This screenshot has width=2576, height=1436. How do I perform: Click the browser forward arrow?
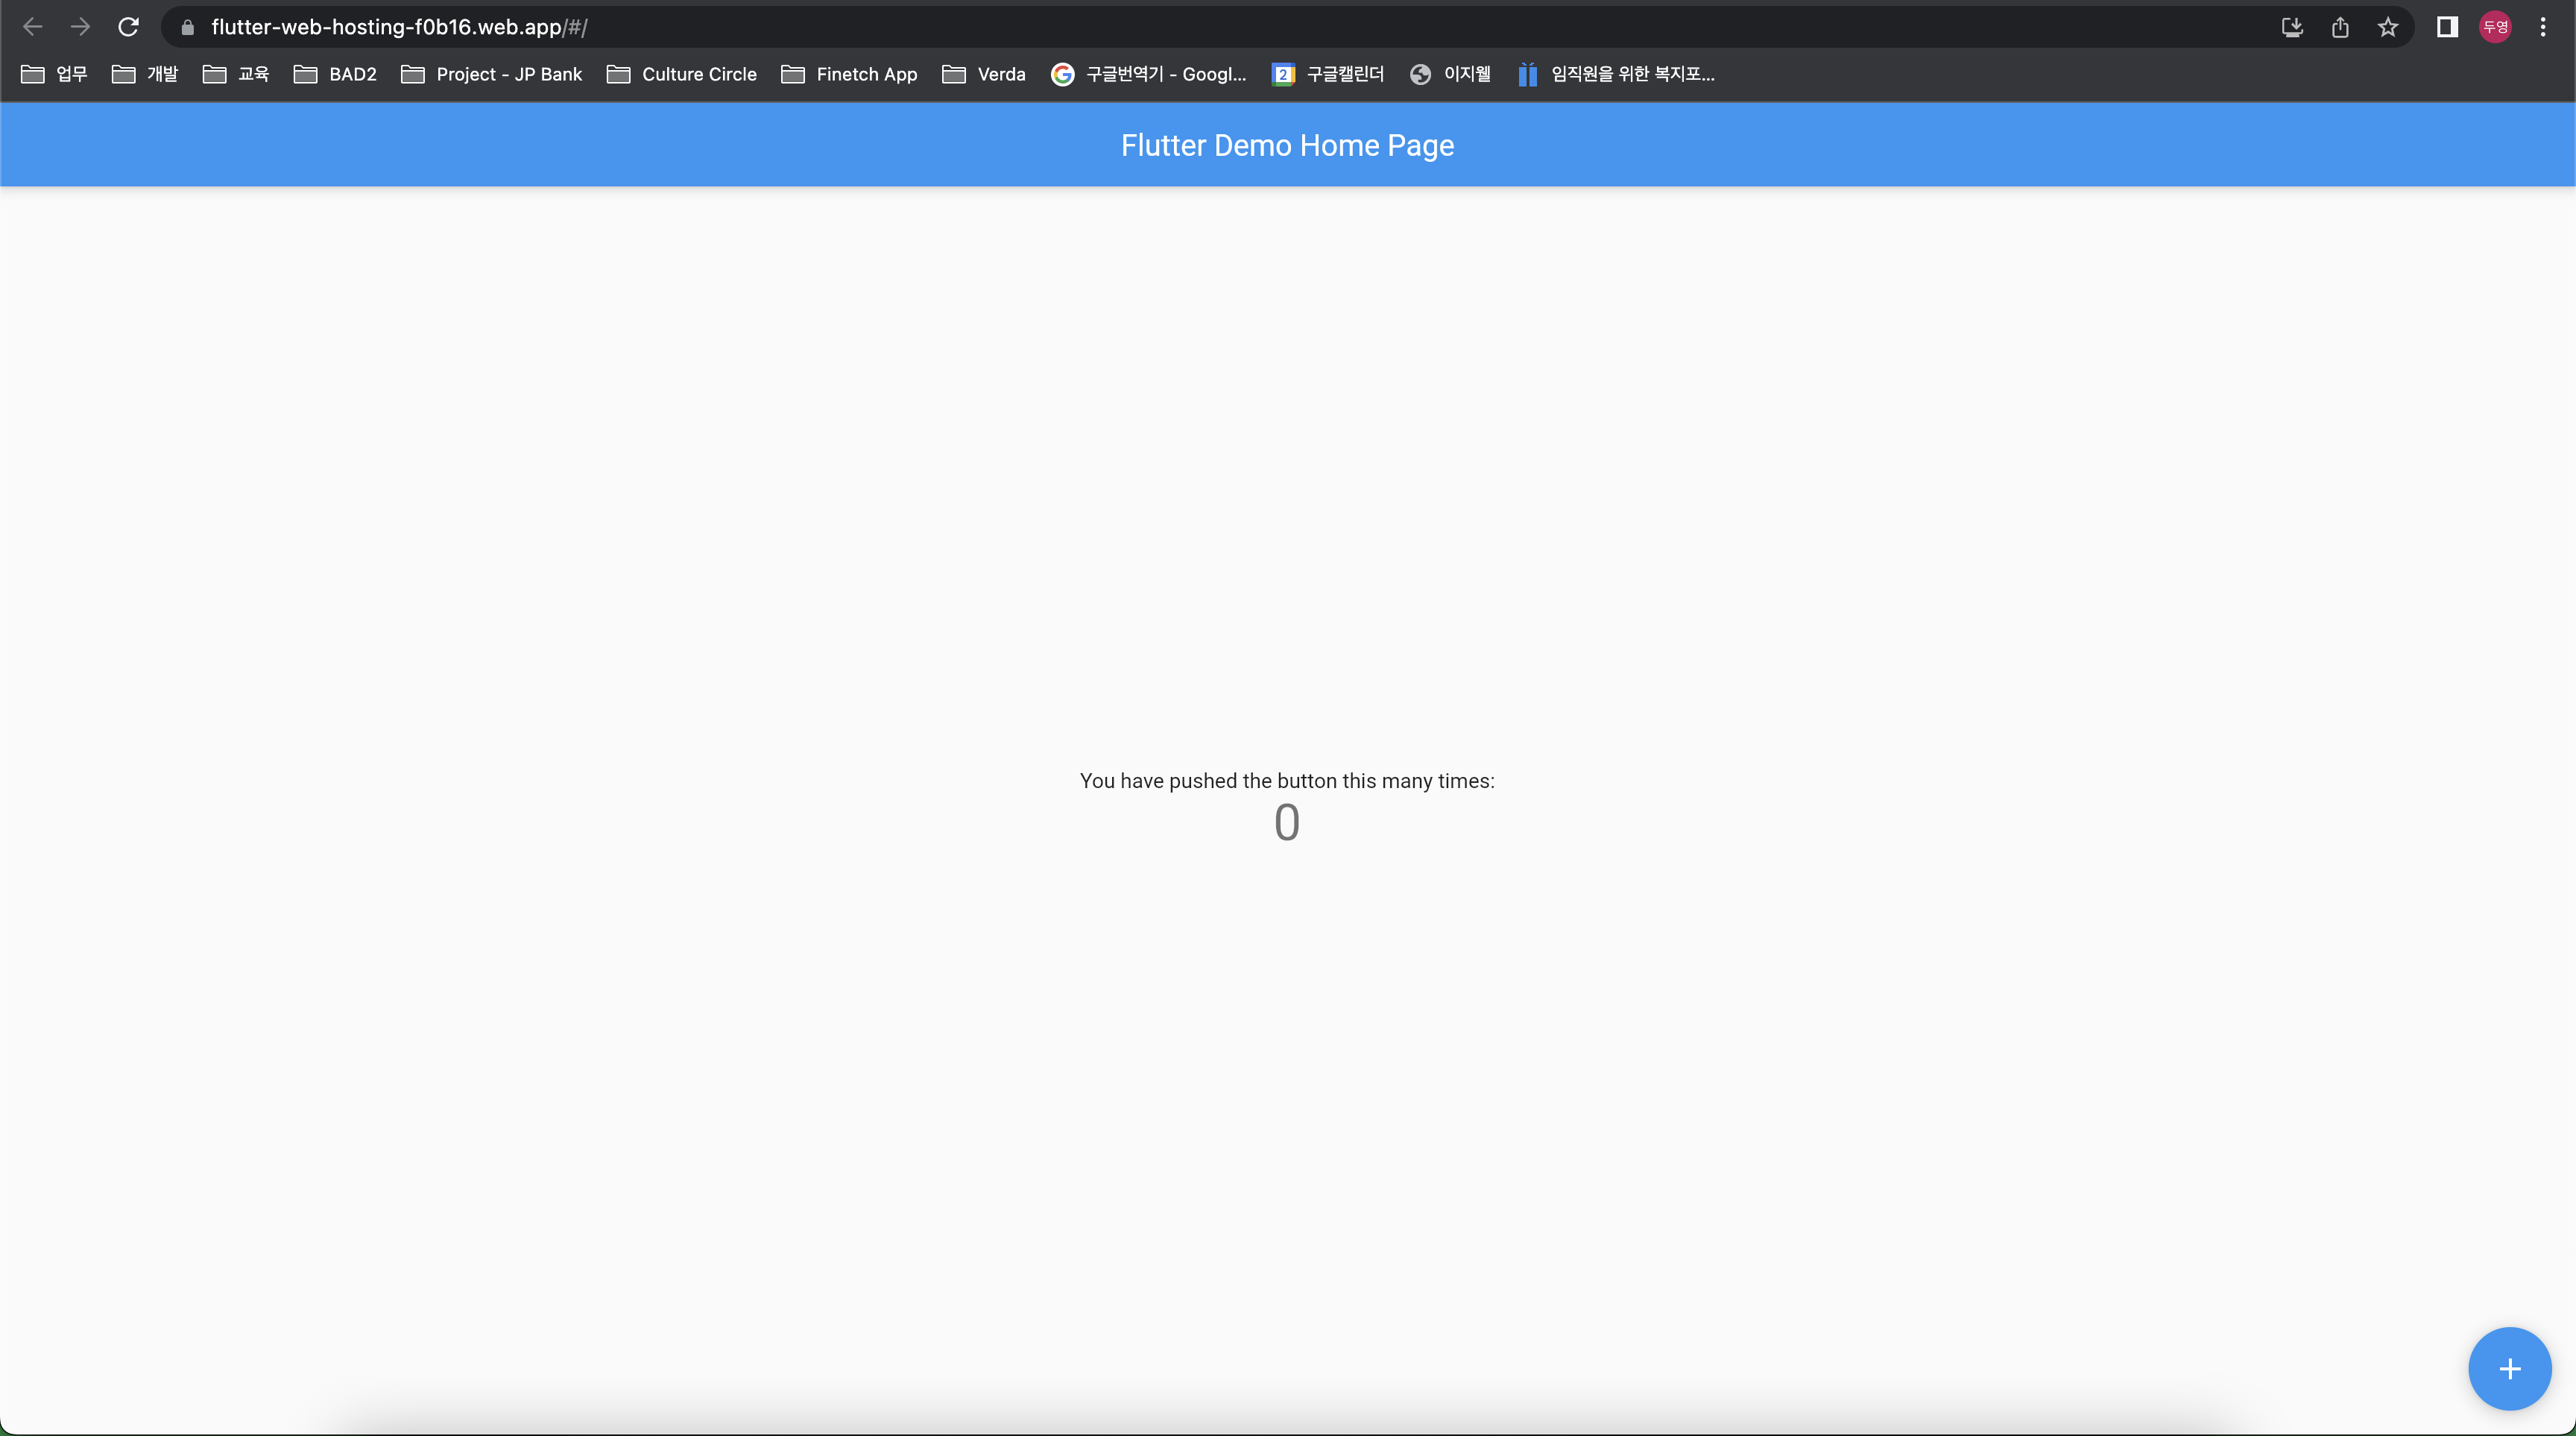80,27
